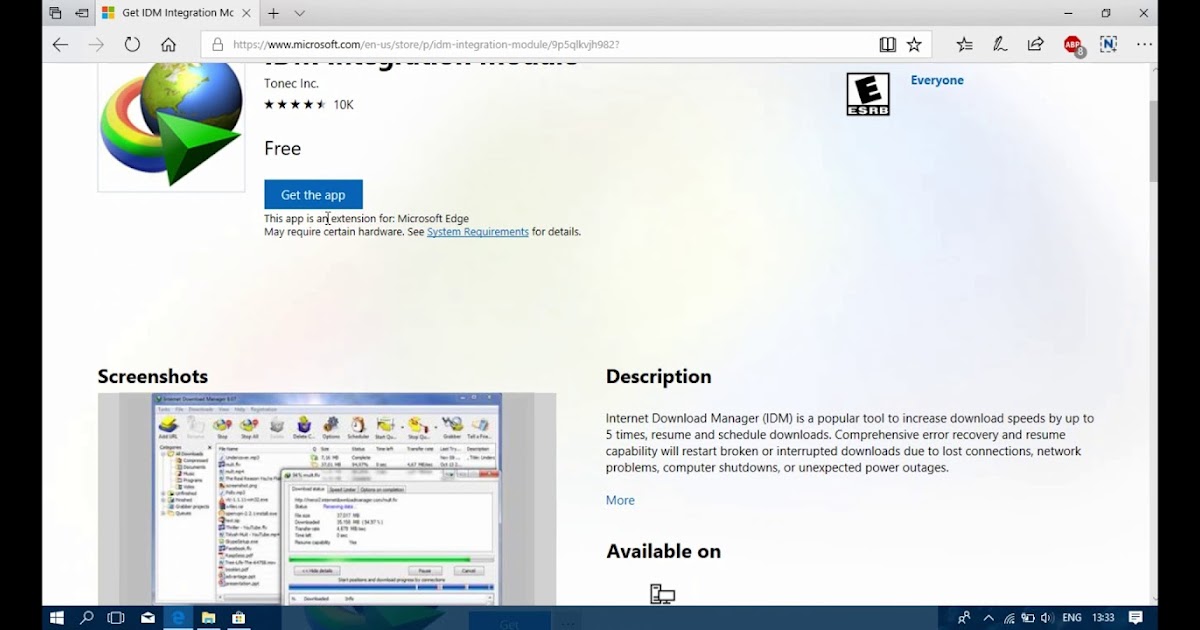
Task: Click the OneNote Web Clipper icon
Action: pyautogui.click(x=1108, y=44)
